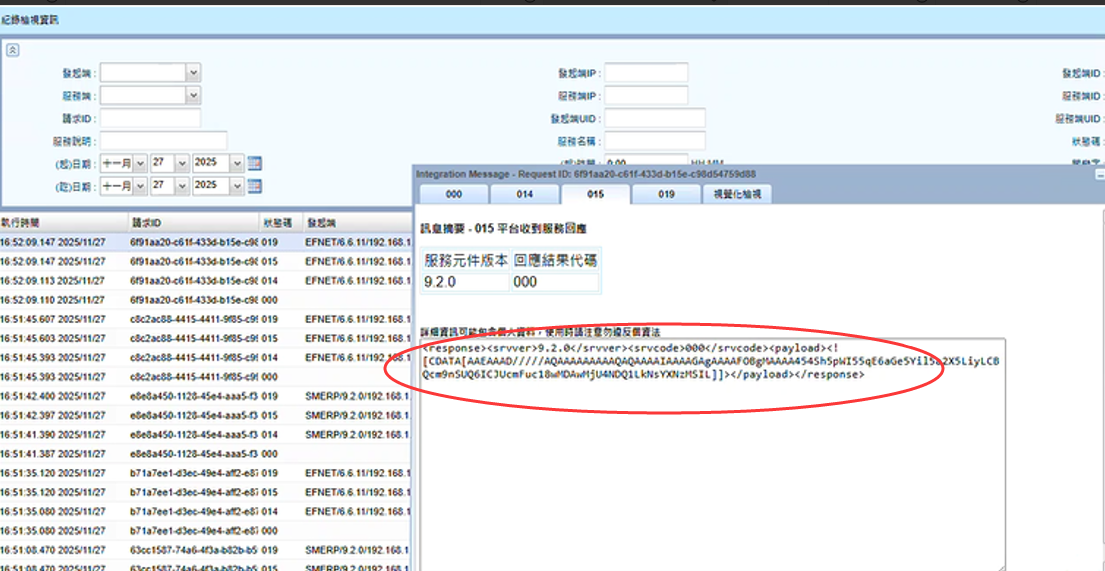The width and height of the screenshot is (1105, 571).
Task: Click the 請求ID input field
Action: 150,119
